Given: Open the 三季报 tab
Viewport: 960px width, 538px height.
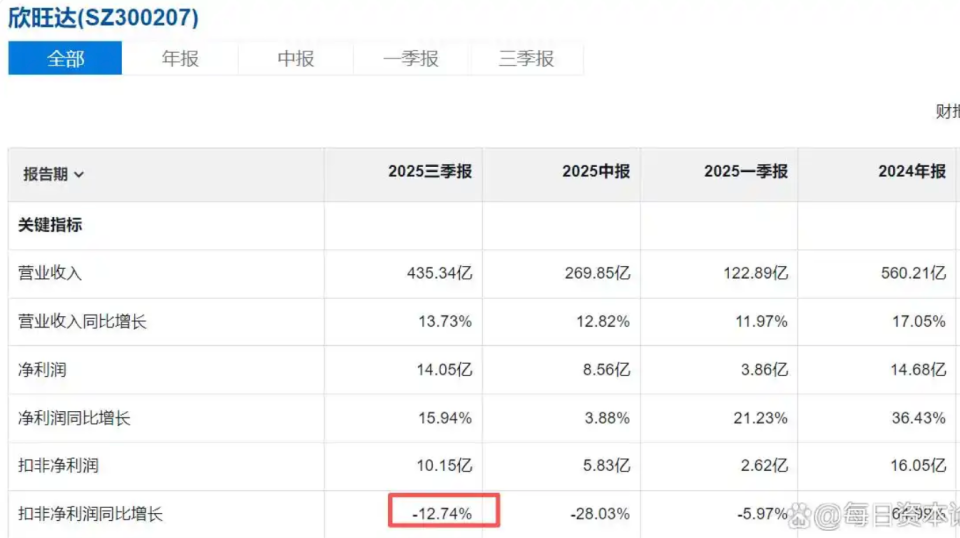Looking at the screenshot, I should click(x=526, y=58).
